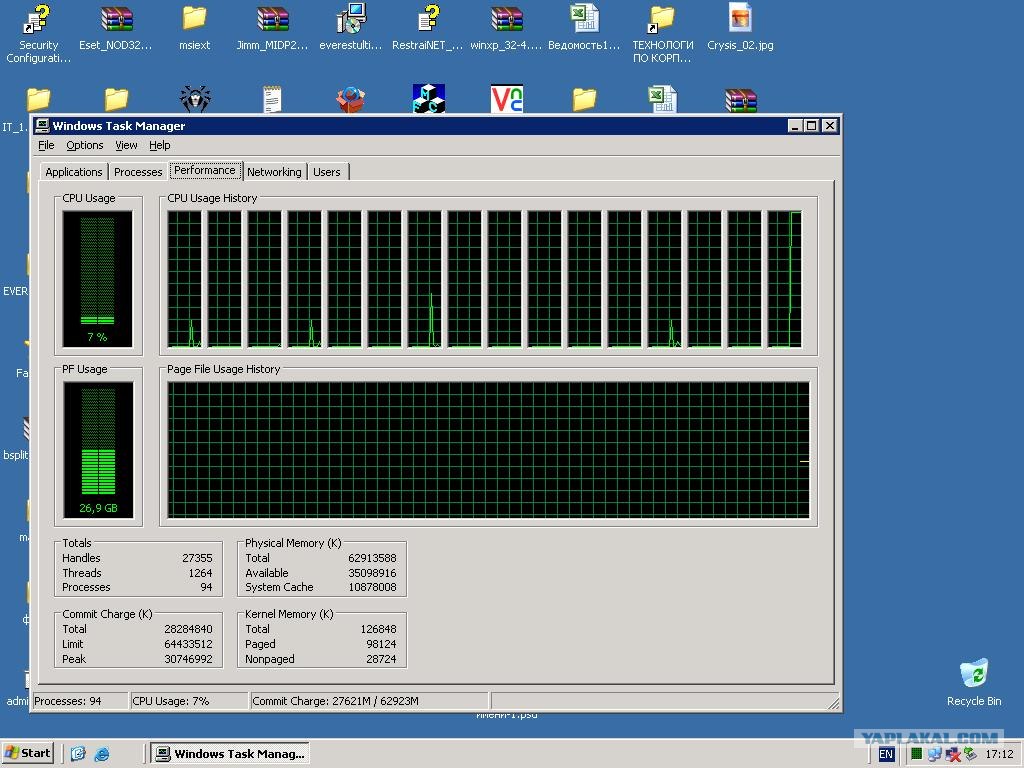Select the folder icon right of the VNC icon

tap(584, 99)
